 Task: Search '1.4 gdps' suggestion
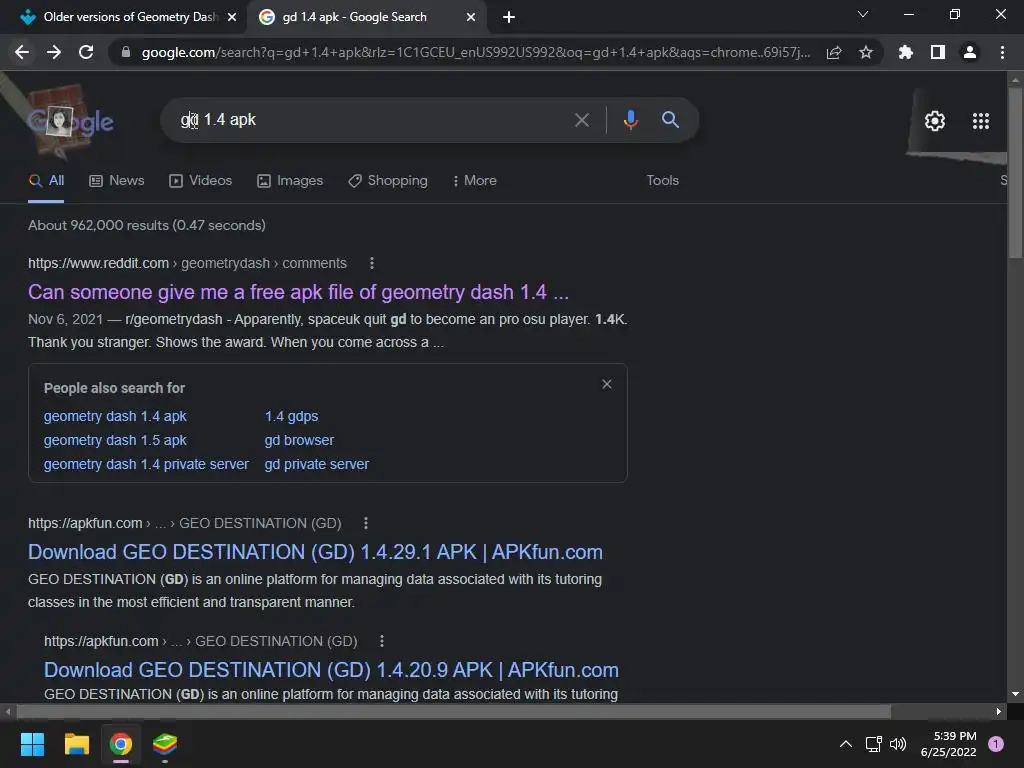coord(291,416)
